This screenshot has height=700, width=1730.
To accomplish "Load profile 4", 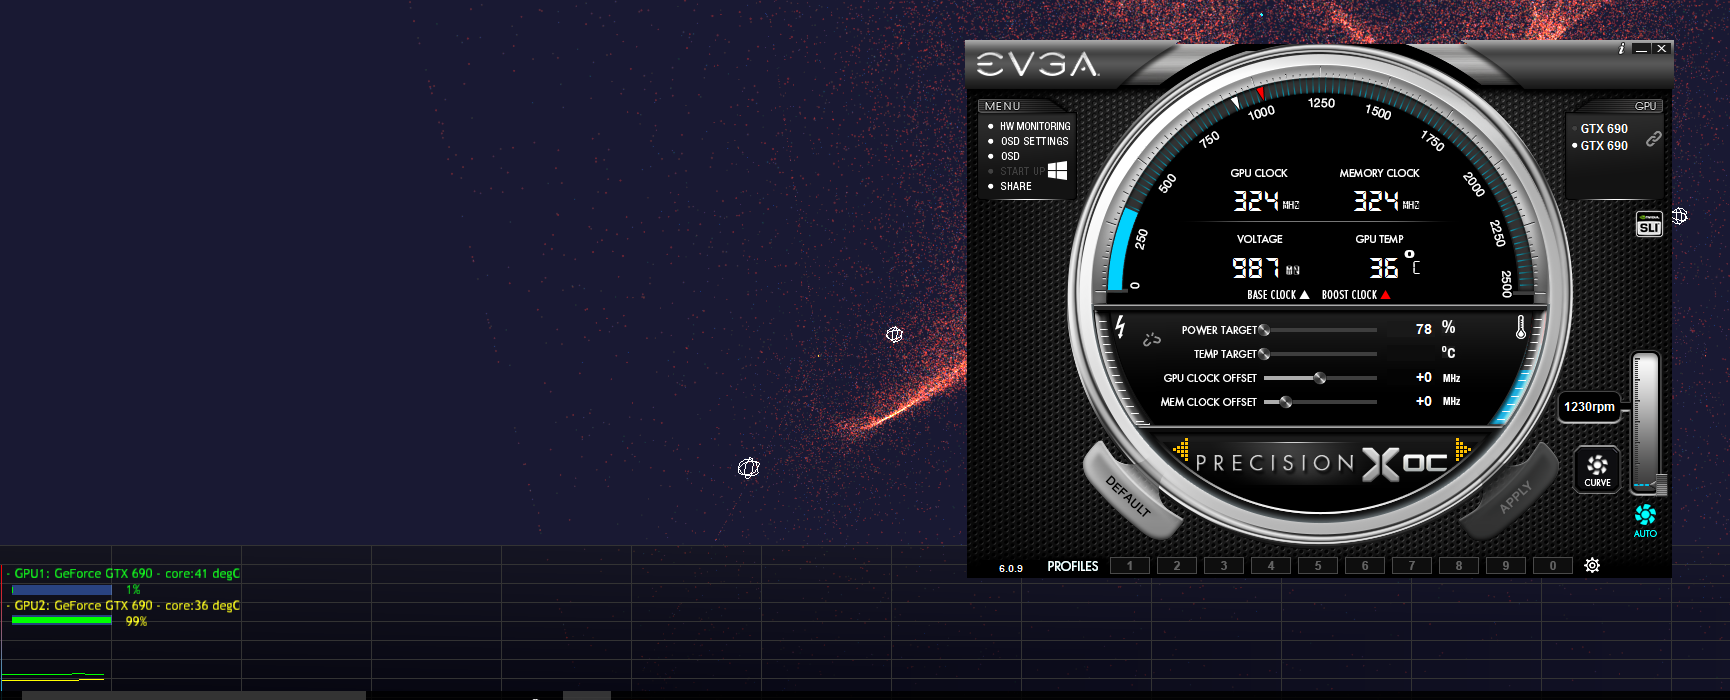I will (1271, 566).
